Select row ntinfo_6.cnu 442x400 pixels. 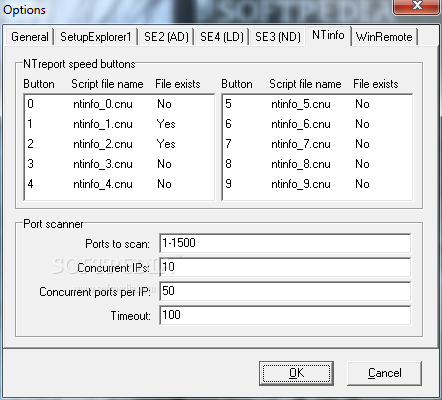(317, 124)
